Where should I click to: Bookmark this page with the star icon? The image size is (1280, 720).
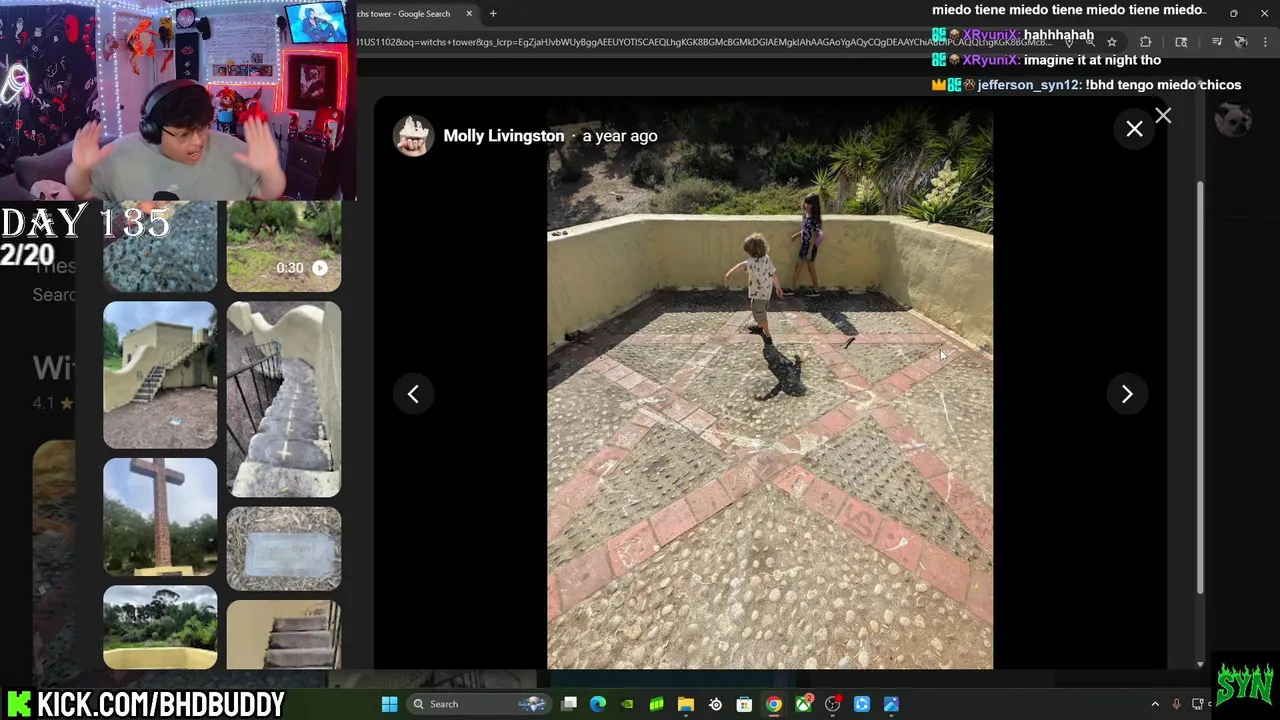(x=1111, y=42)
